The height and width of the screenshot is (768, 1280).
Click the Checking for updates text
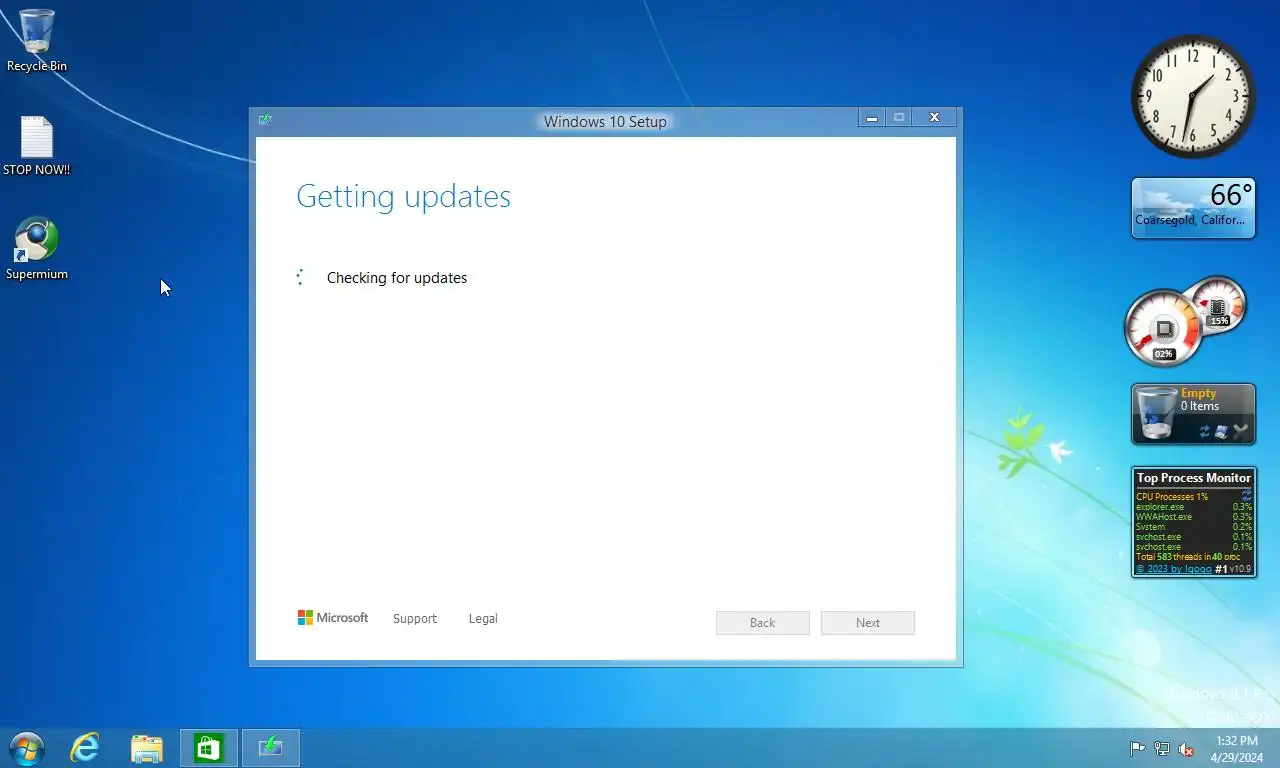click(x=397, y=278)
